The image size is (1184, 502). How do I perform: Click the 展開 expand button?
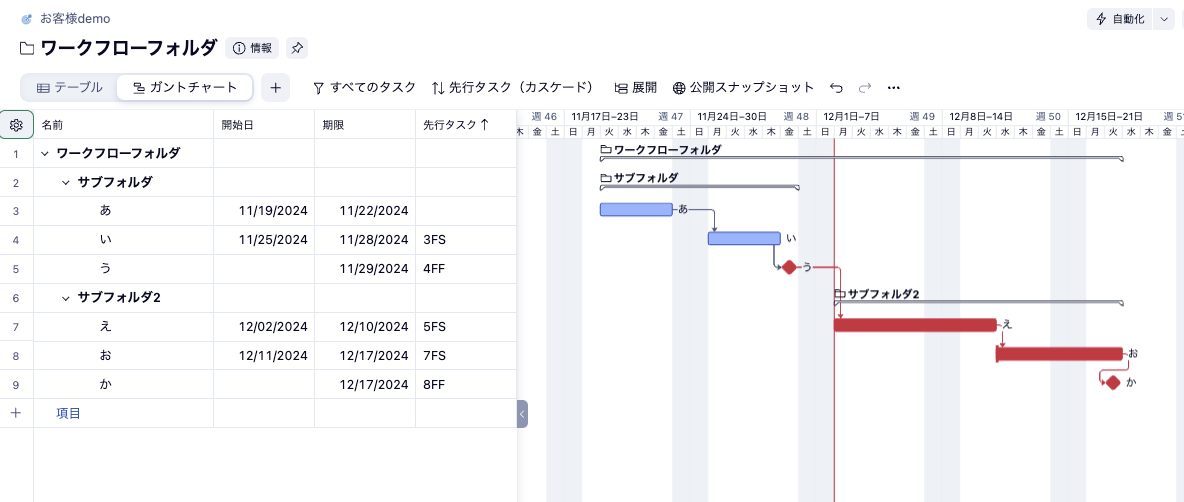(636, 88)
